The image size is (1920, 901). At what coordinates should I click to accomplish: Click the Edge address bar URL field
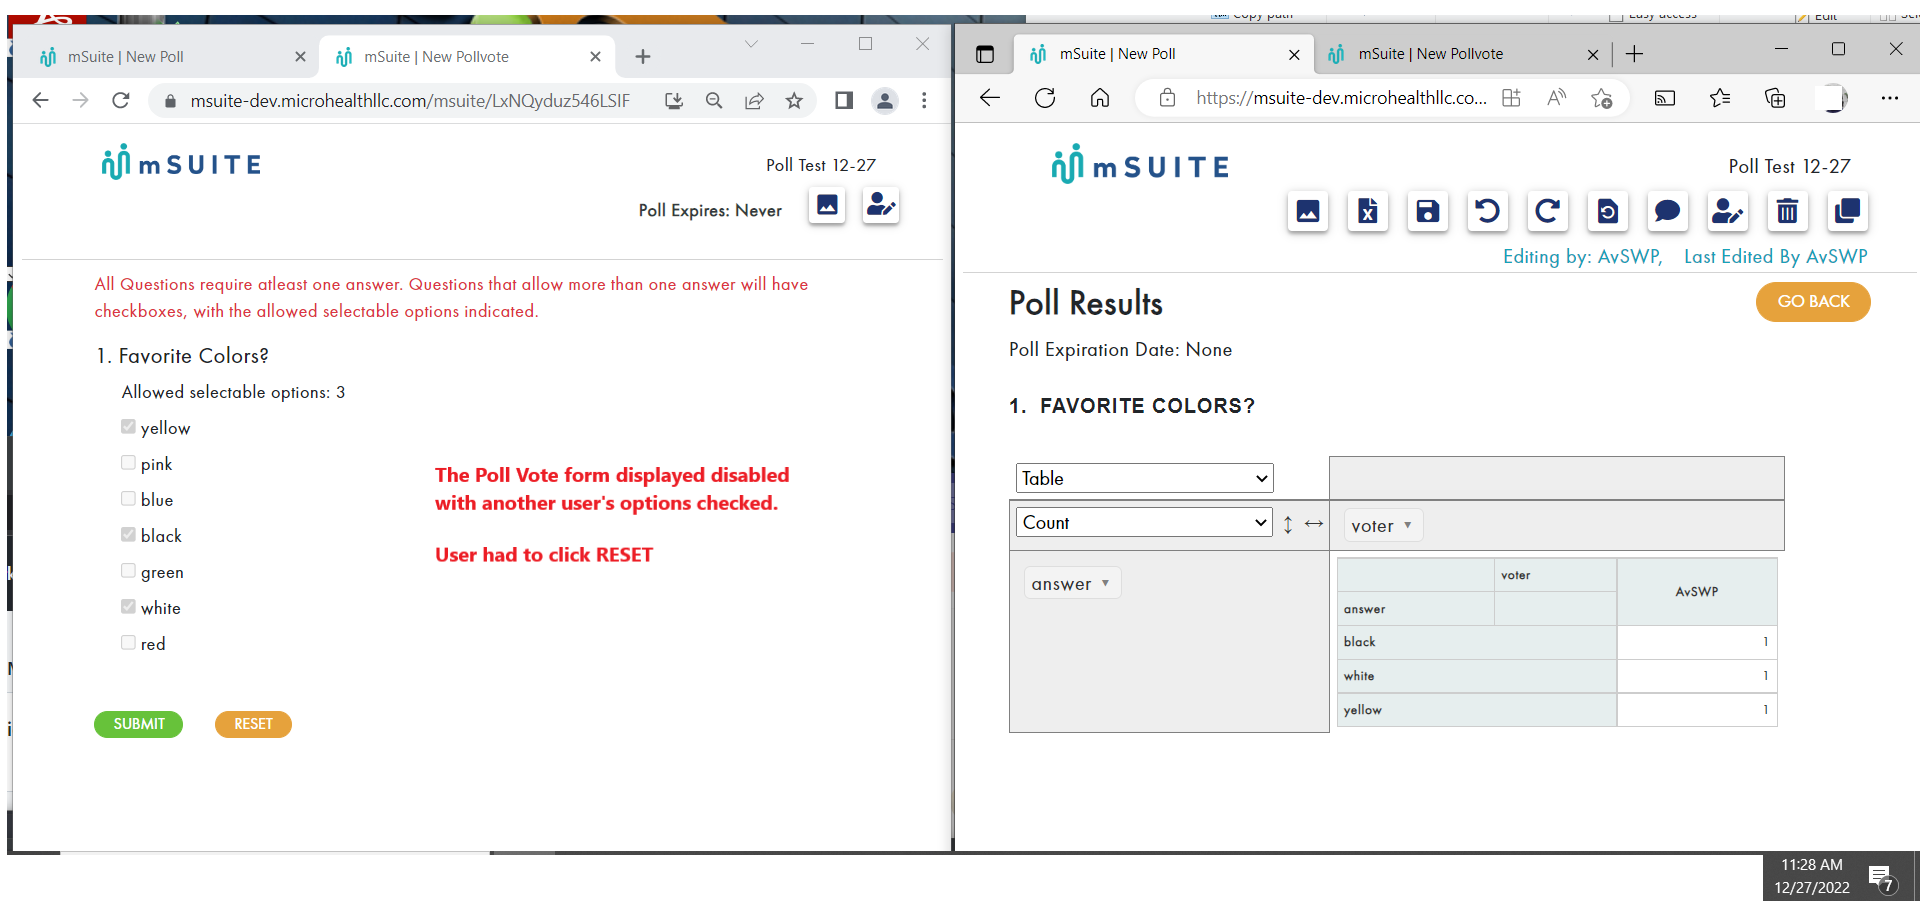(x=1340, y=98)
